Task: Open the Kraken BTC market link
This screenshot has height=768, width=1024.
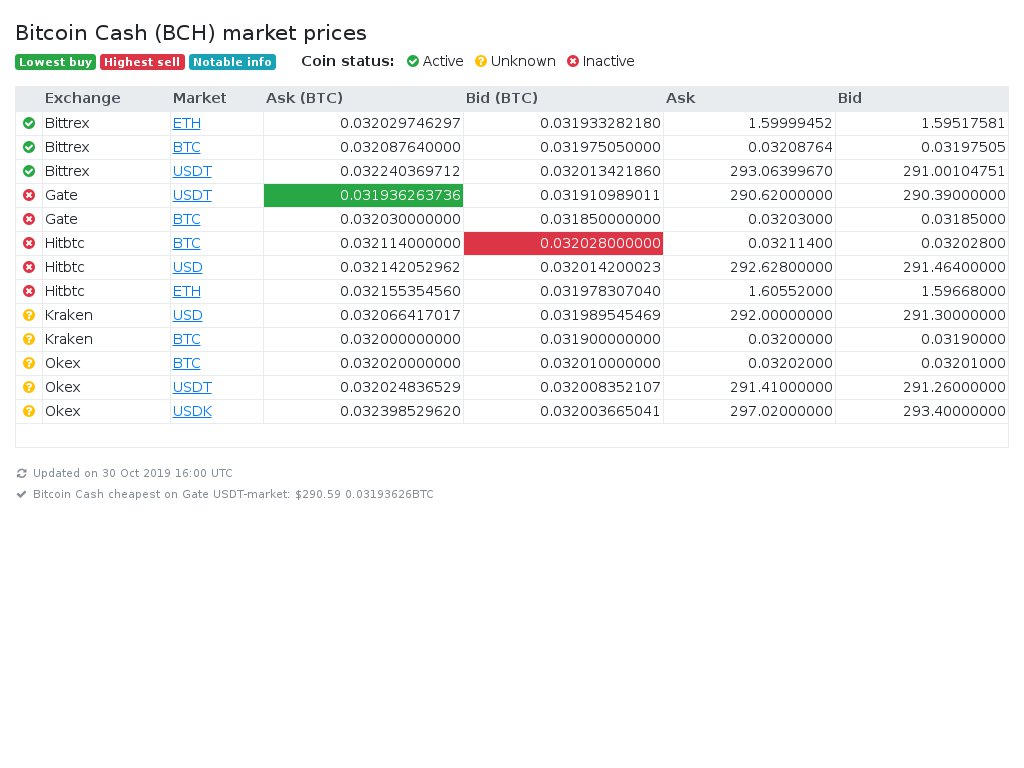Action: [187, 339]
